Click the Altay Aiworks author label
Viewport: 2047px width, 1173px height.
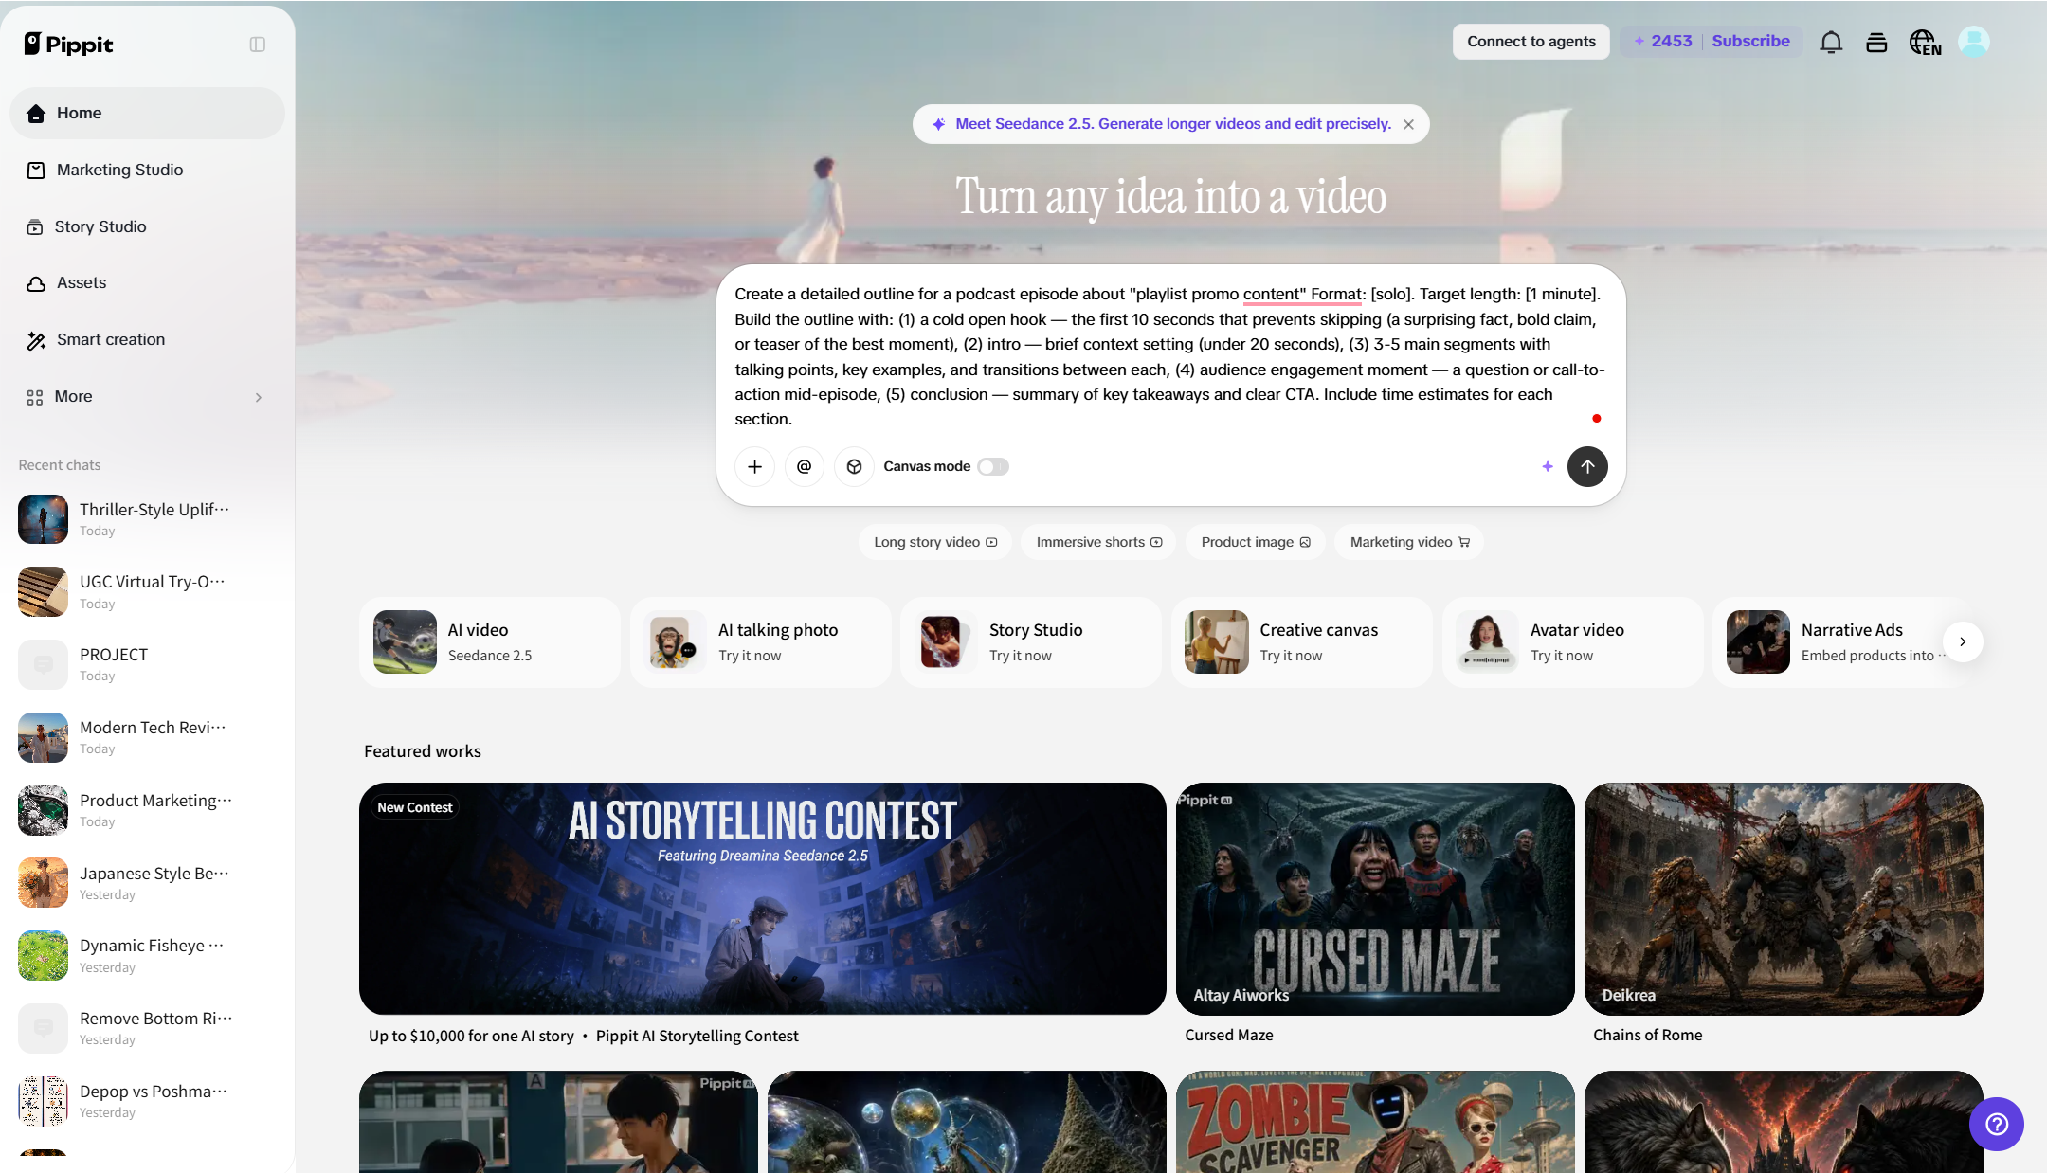click(x=1241, y=995)
